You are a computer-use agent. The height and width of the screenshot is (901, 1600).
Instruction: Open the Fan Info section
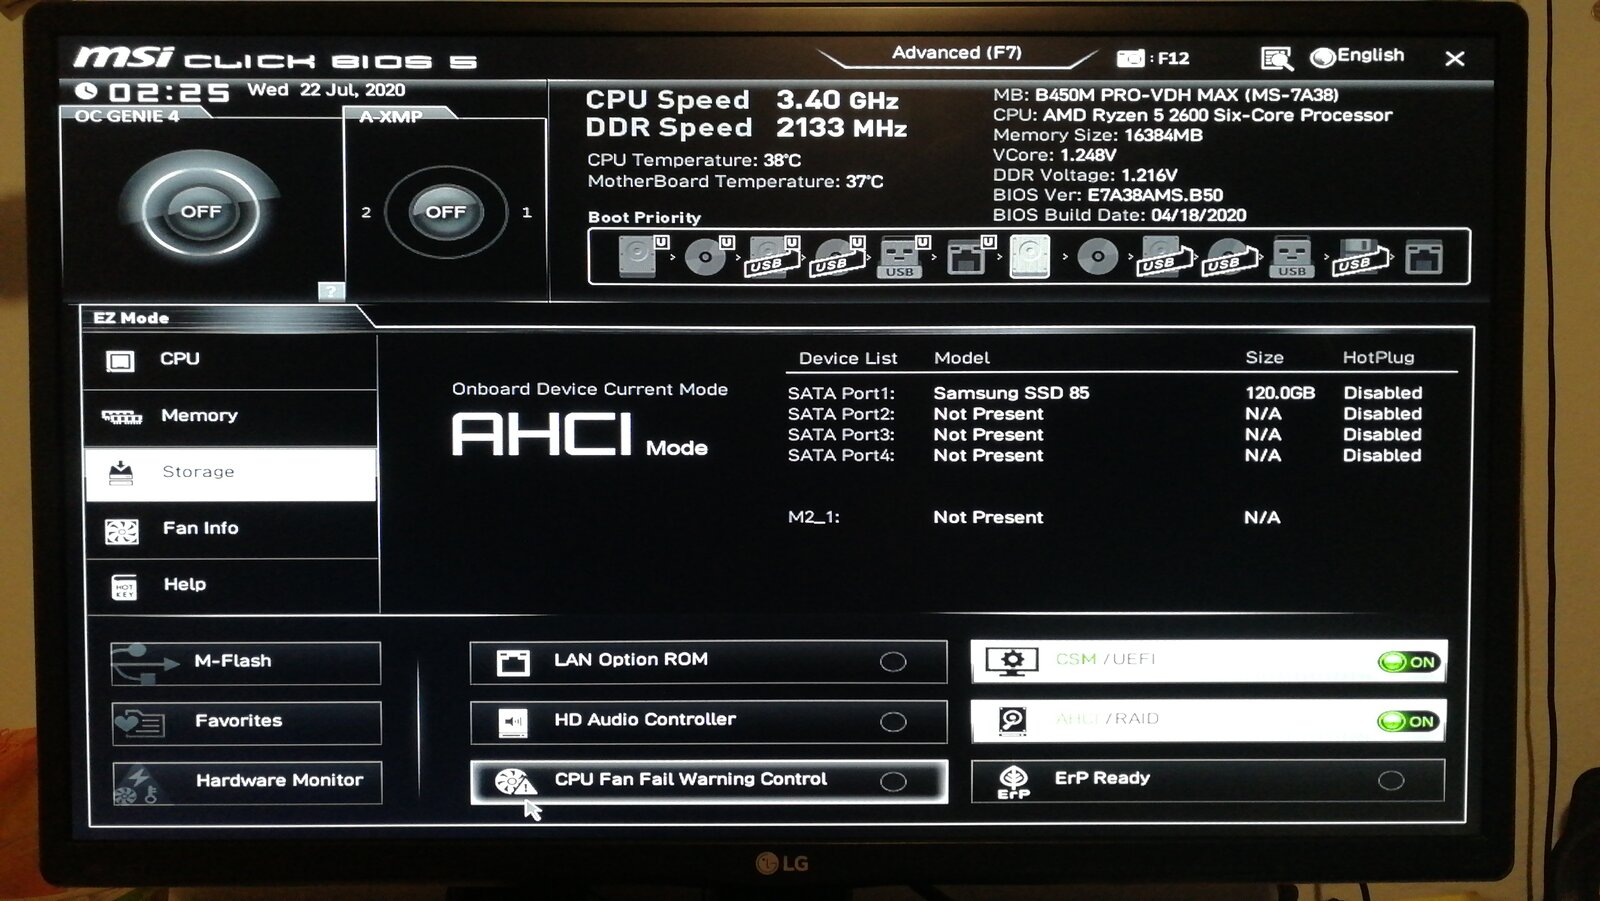tap(231, 529)
